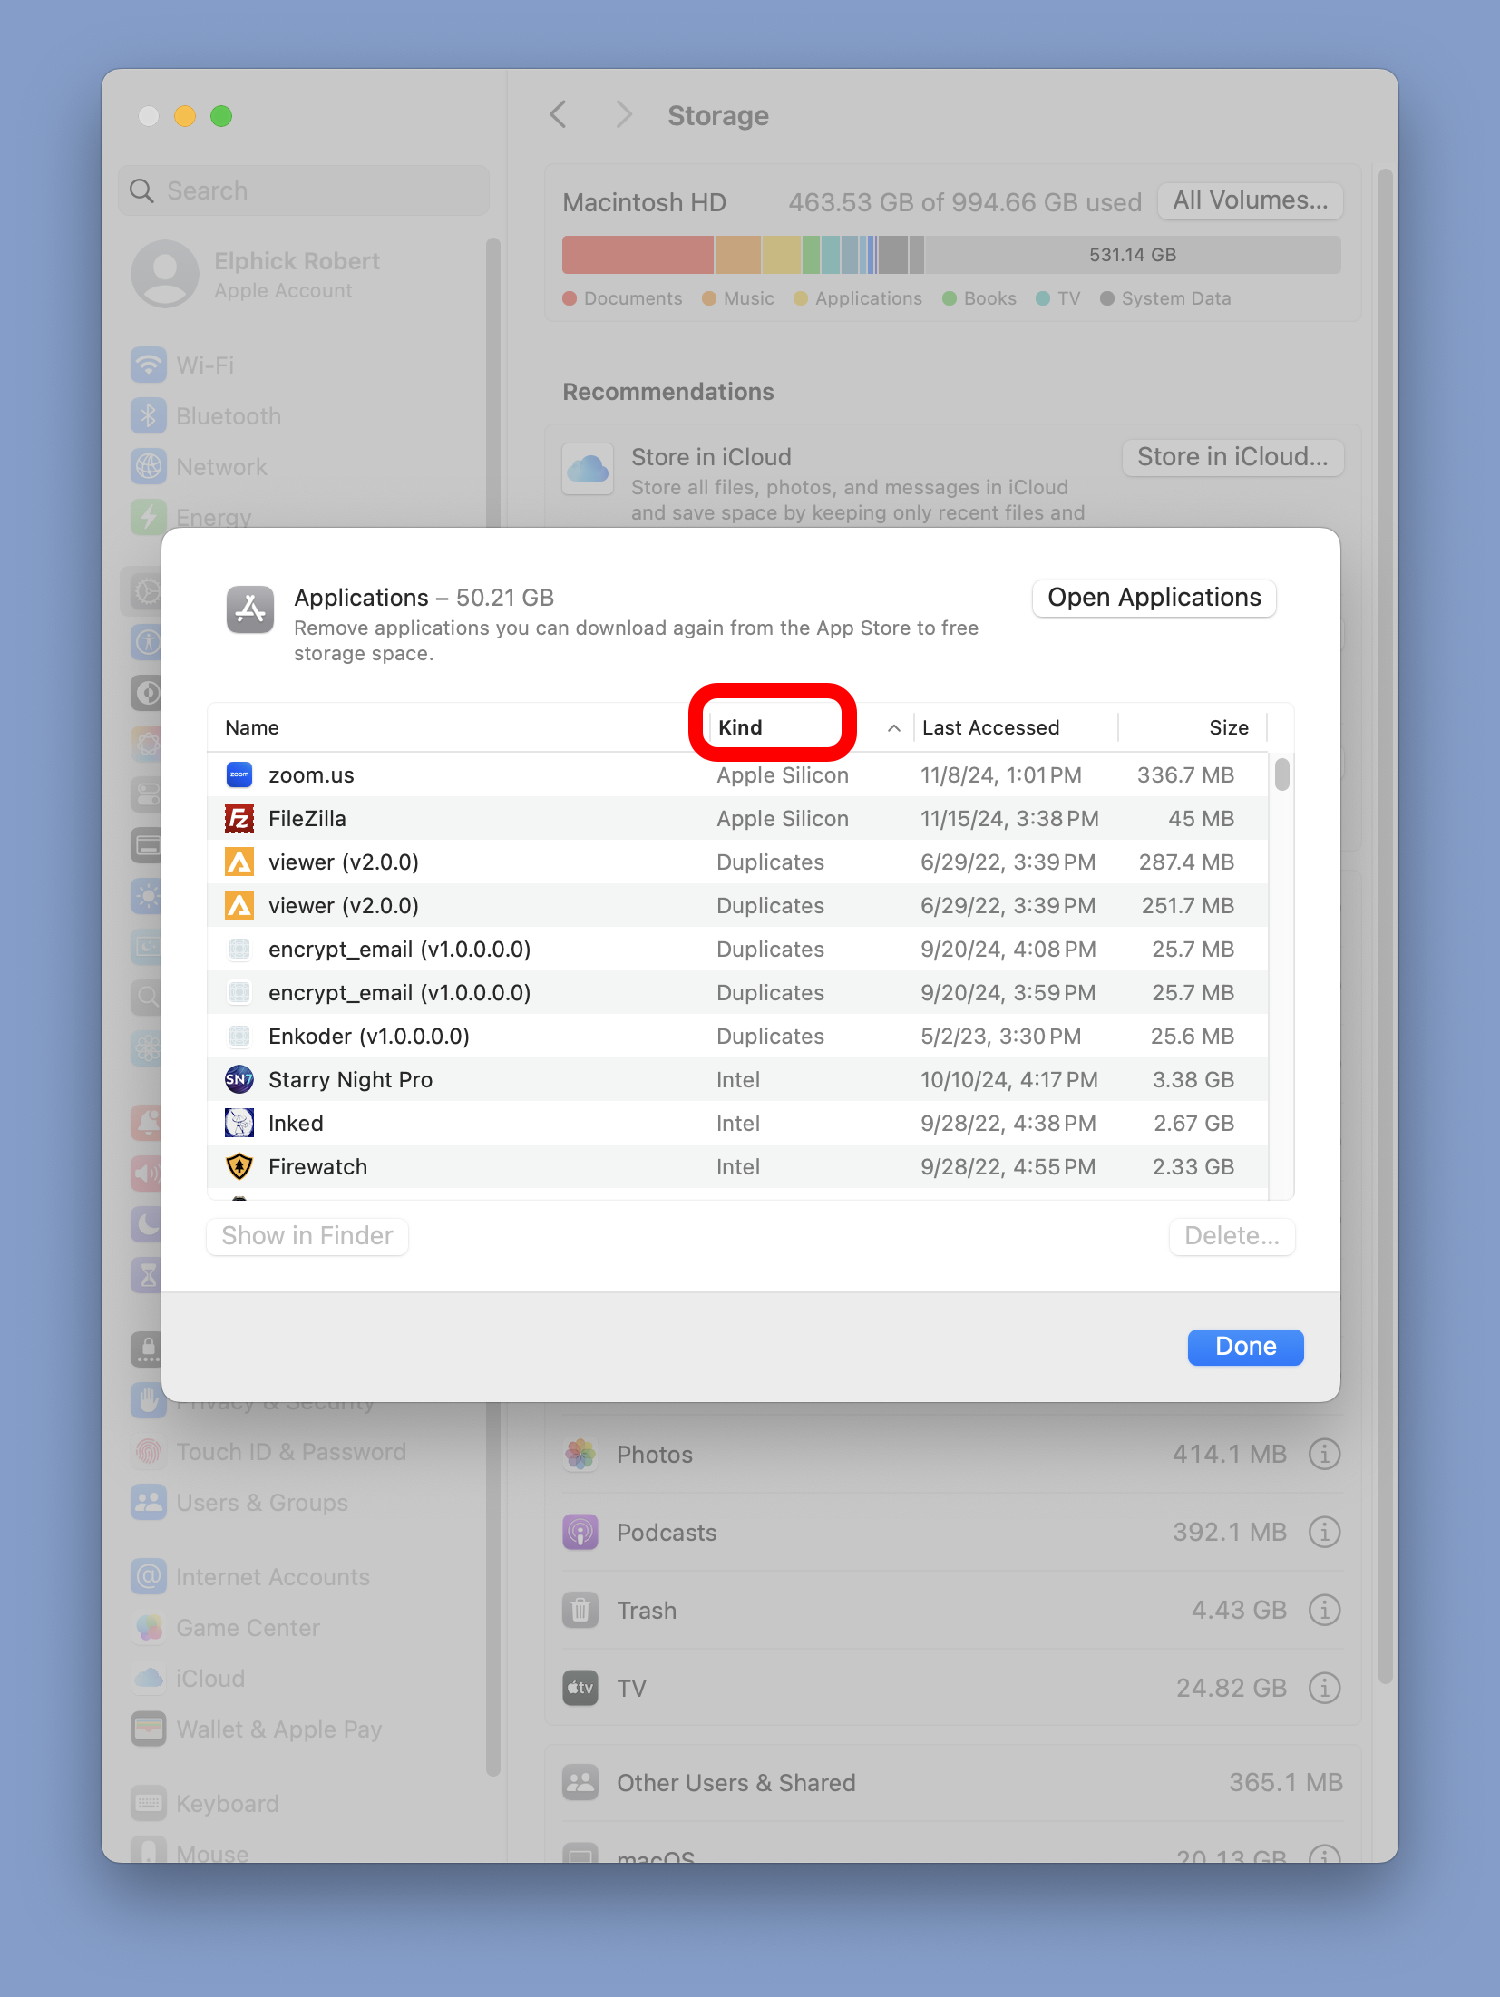
Task: Select the viewer (v2.0.0) row sized 251.7 MB
Action: [738, 906]
